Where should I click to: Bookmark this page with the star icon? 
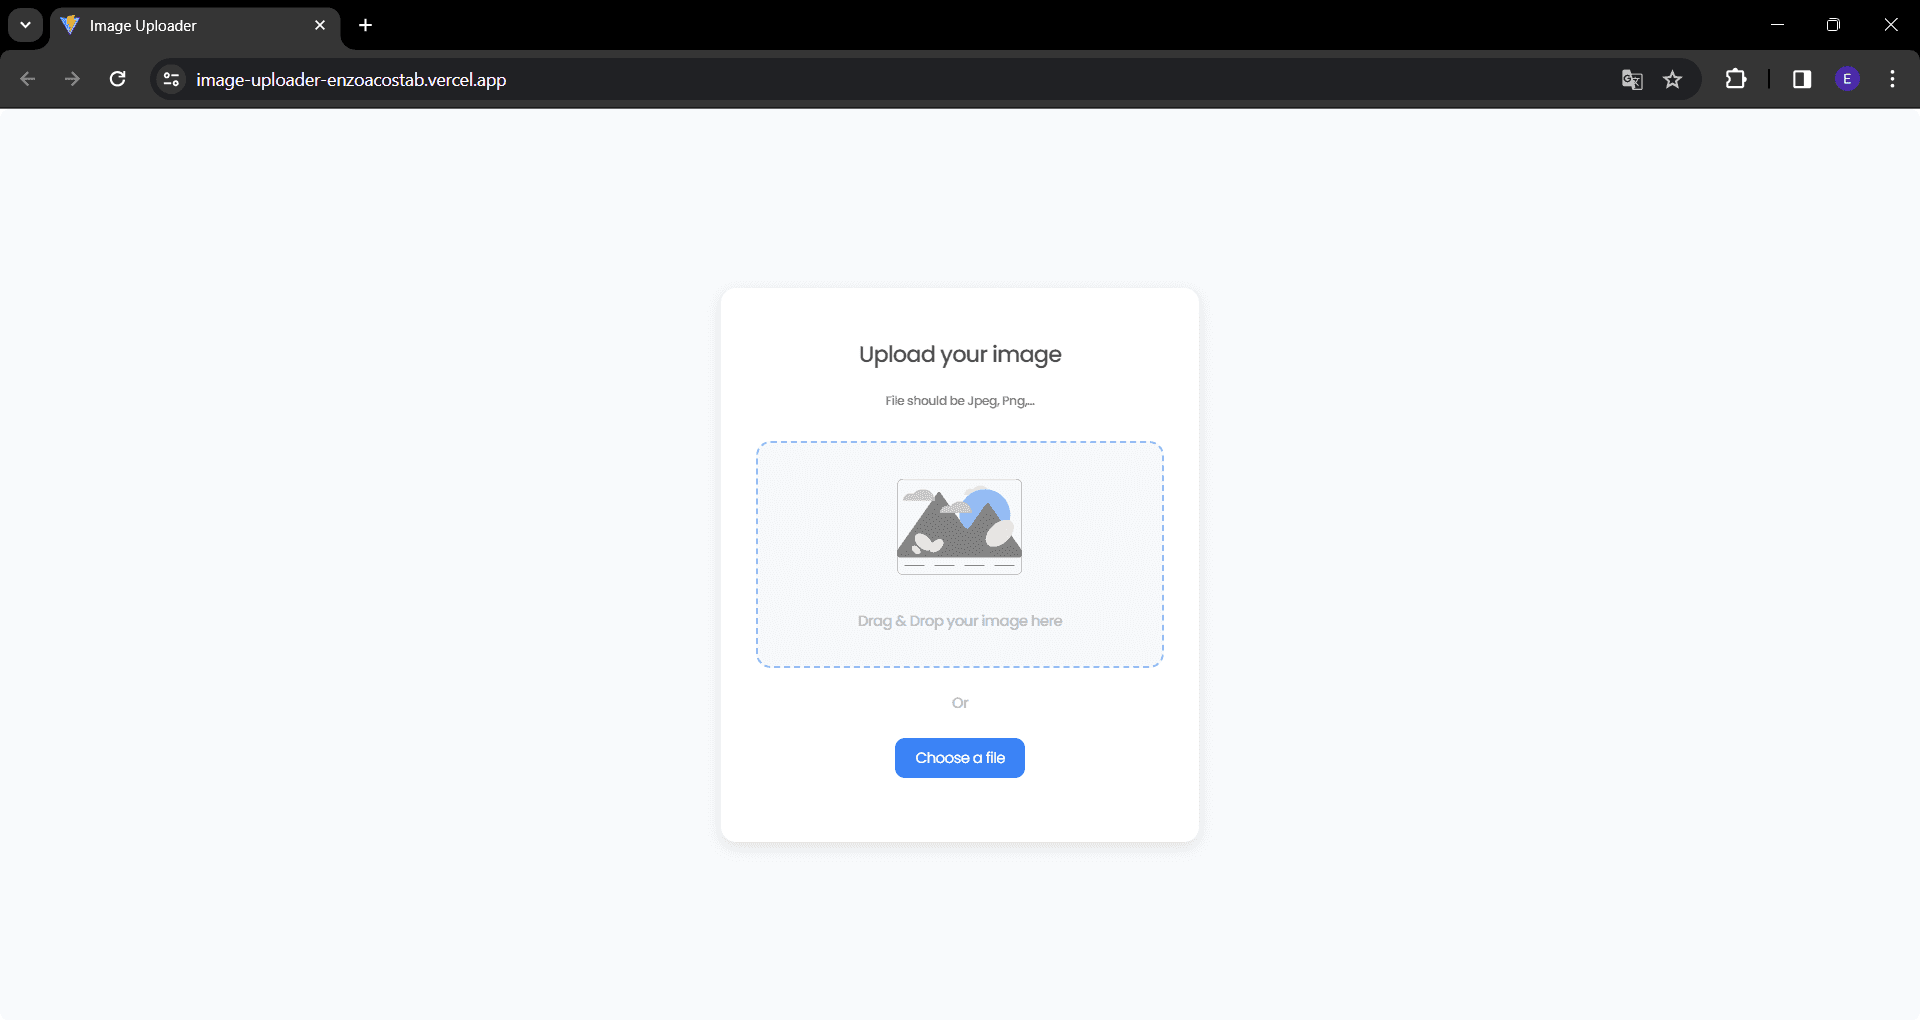(x=1673, y=79)
